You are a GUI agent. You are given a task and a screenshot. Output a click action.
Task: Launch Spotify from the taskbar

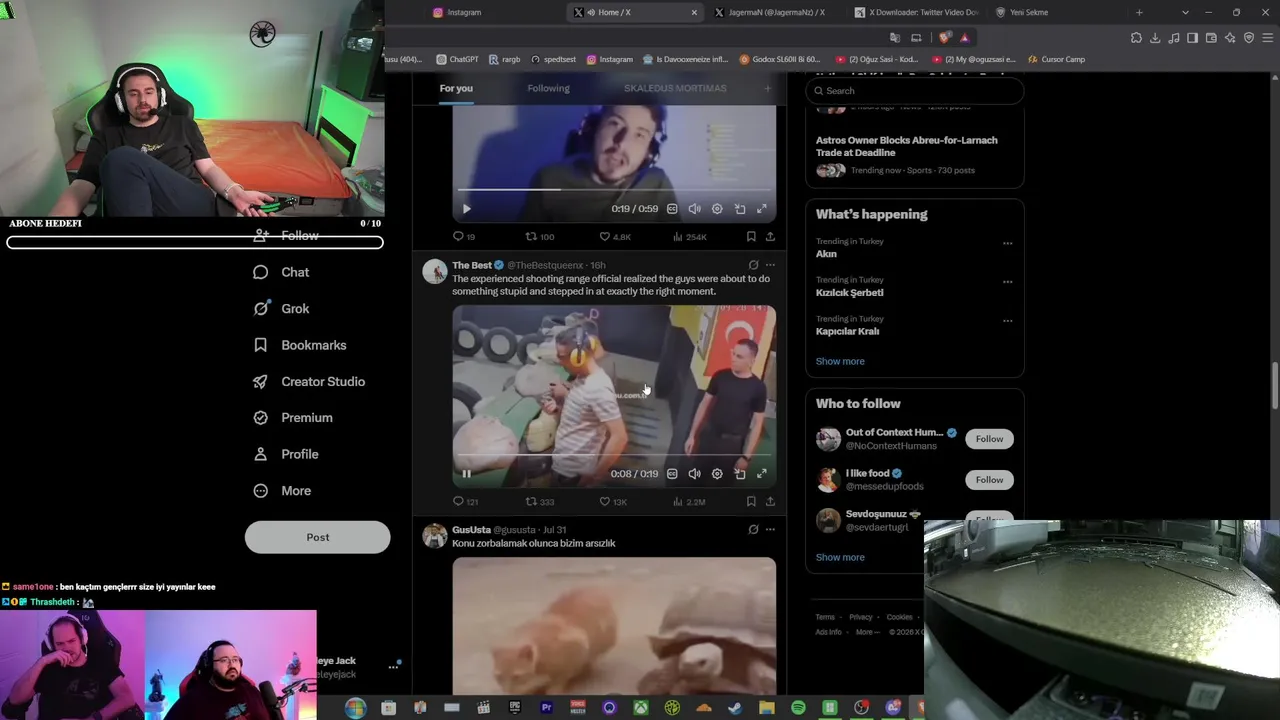(x=798, y=708)
